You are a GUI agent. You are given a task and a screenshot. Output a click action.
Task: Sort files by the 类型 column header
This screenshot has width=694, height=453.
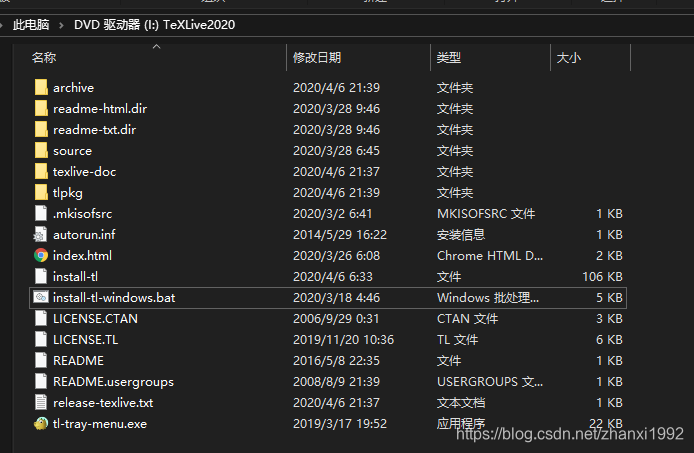pos(449,58)
